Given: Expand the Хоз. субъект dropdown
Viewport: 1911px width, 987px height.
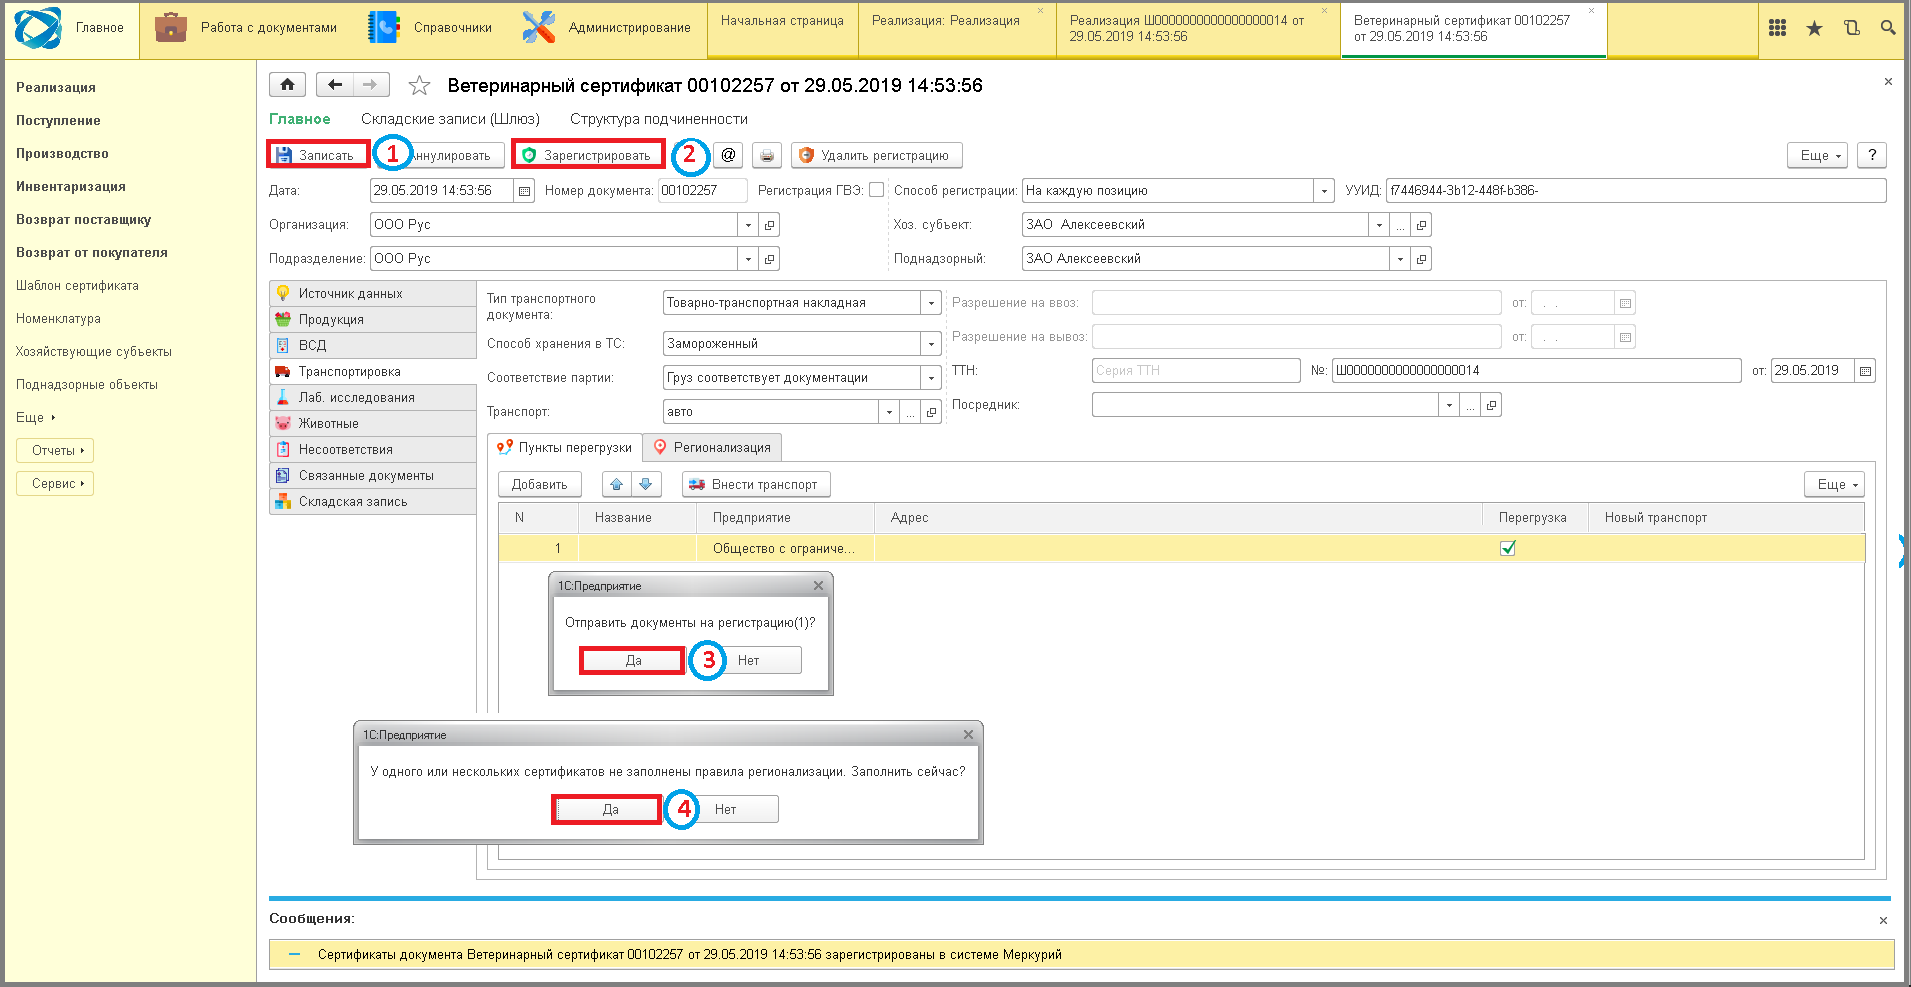Looking at the screenshot, I should 1379,225.
